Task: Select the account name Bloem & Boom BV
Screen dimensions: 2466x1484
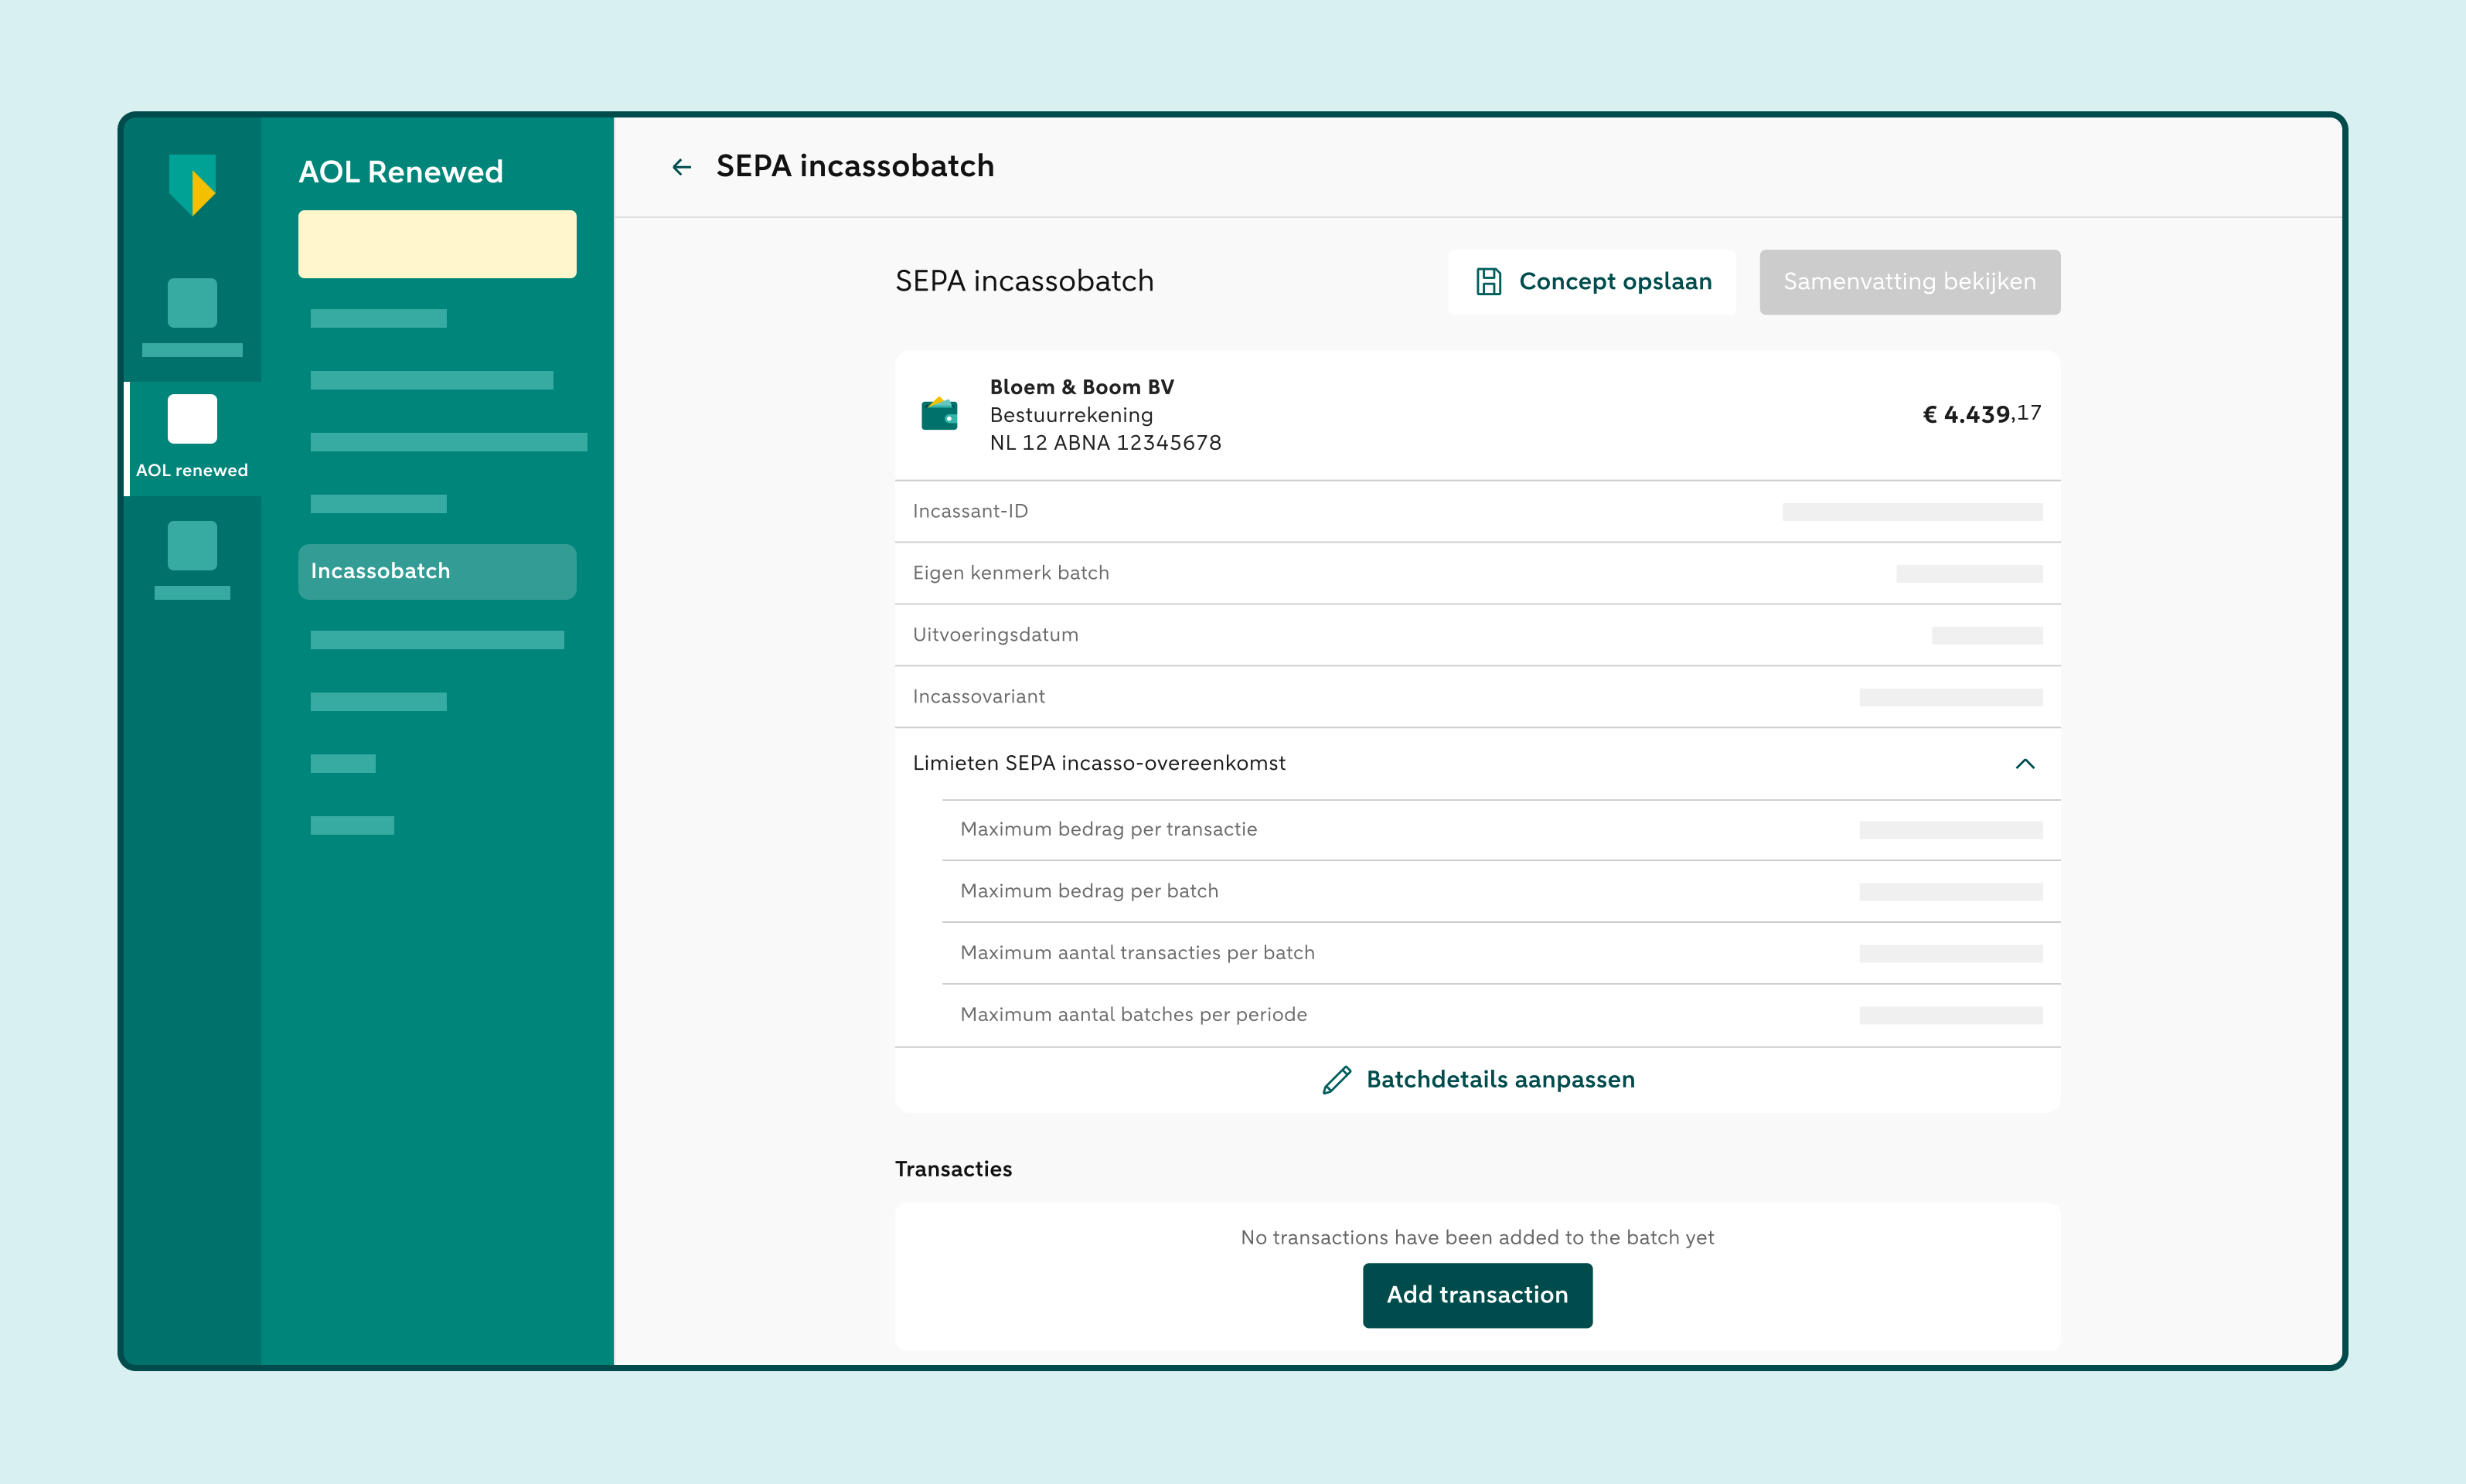Action: [1082, 387]
